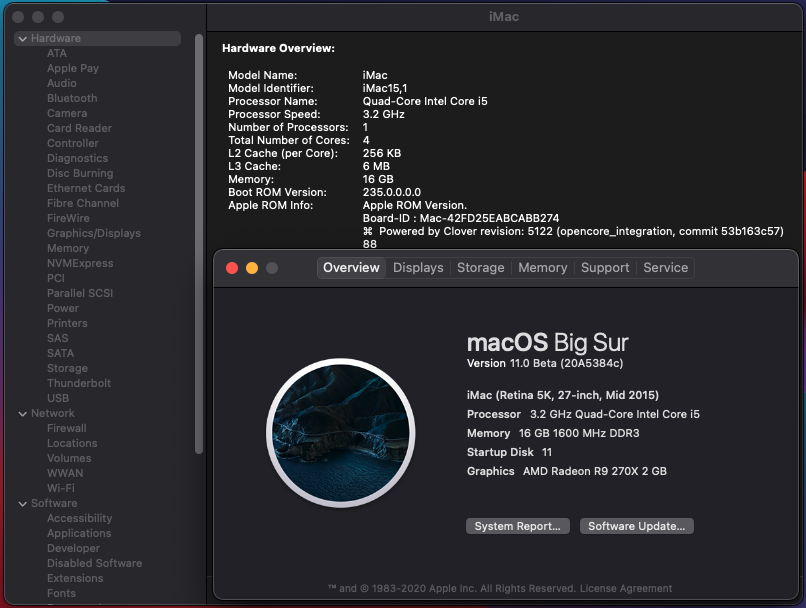Select Firewall under Network
806x608 pixels.
click(x=66, y=428)
